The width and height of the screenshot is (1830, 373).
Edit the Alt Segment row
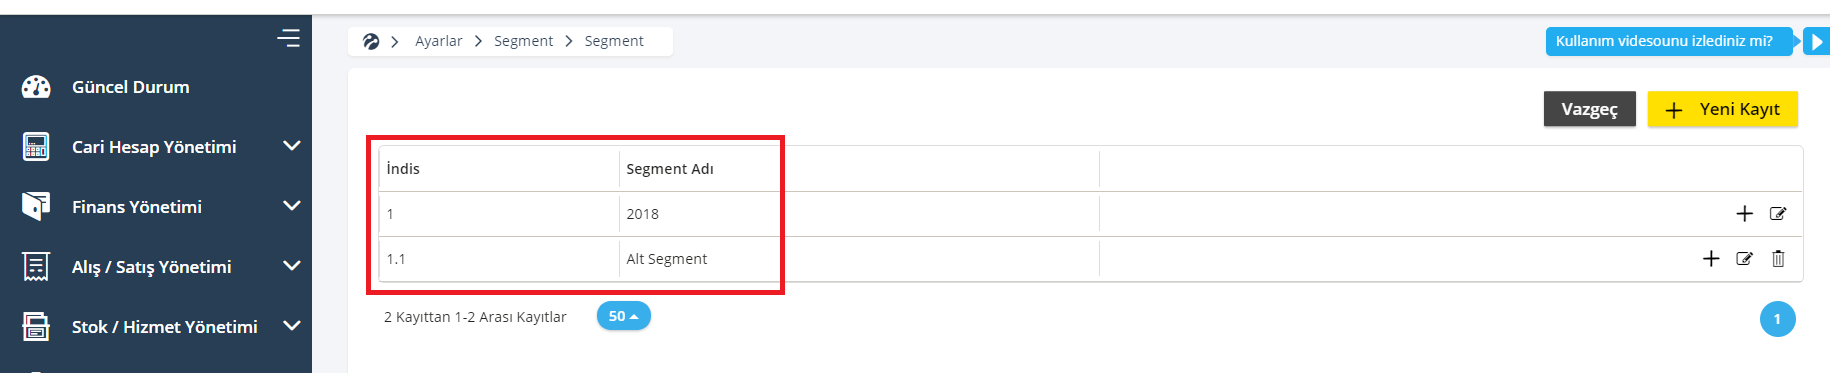point(1744,258)
